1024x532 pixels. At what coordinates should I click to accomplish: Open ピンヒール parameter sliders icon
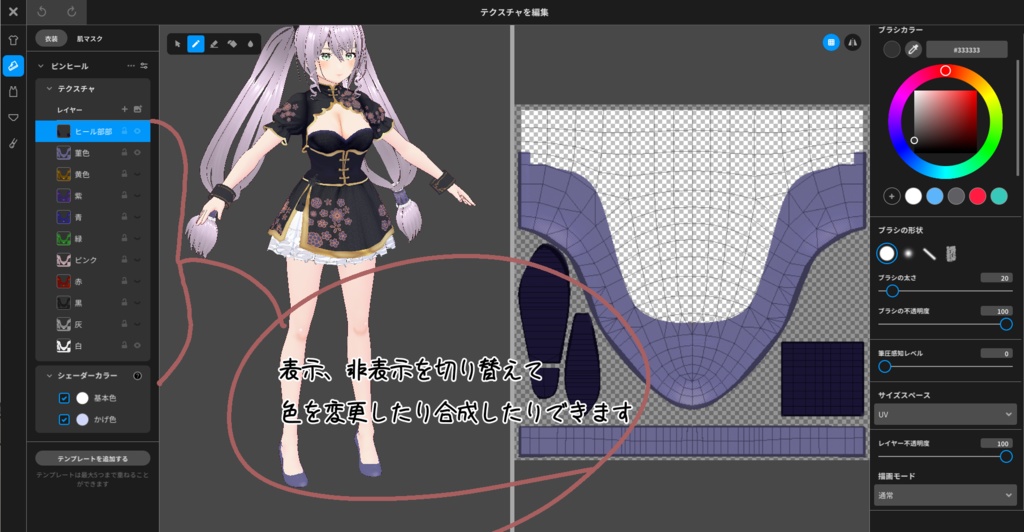coord(144,66)
